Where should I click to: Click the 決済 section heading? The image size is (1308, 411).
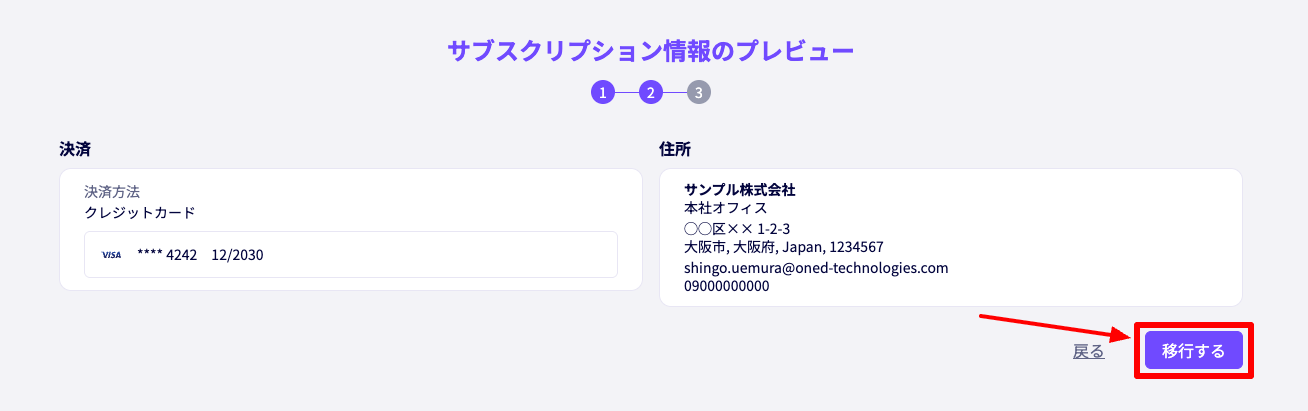[75, 149]
